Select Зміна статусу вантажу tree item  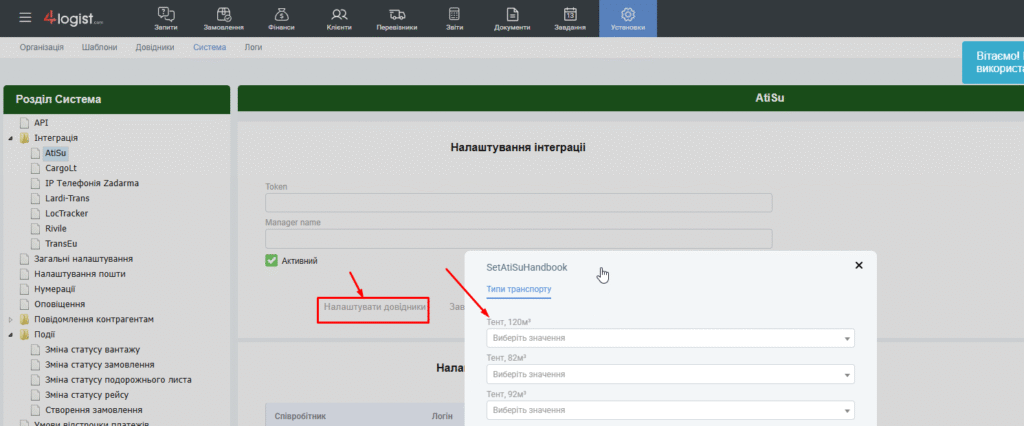click(92, 350)
